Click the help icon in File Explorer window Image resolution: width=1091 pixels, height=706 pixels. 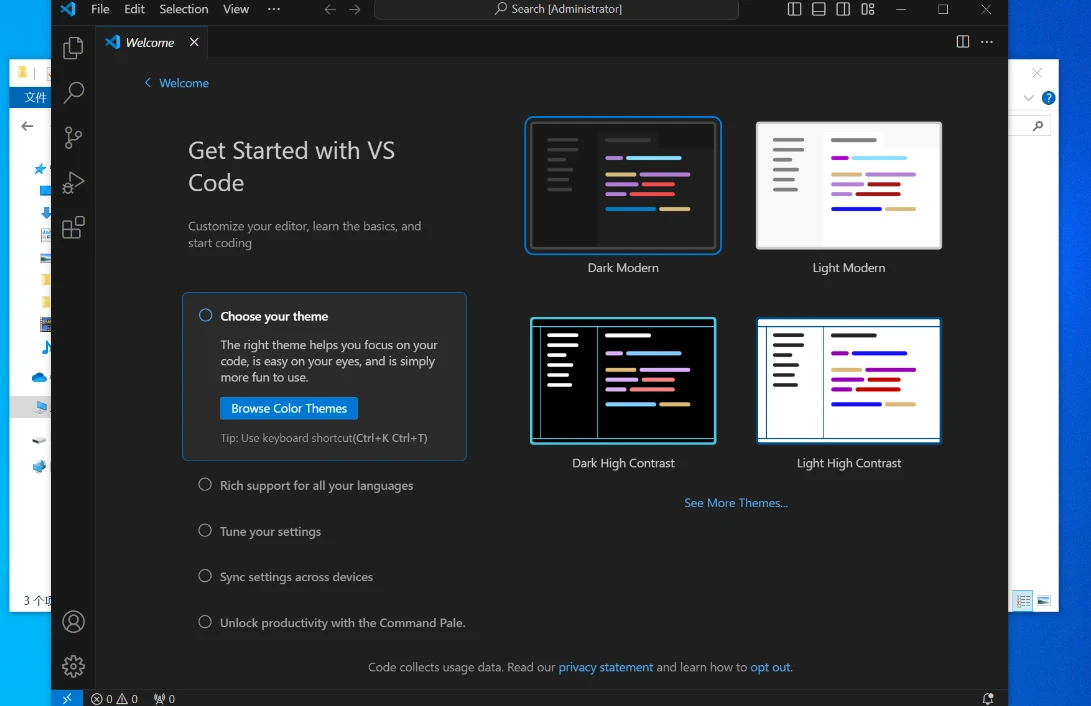click(x=1049, y=98)
